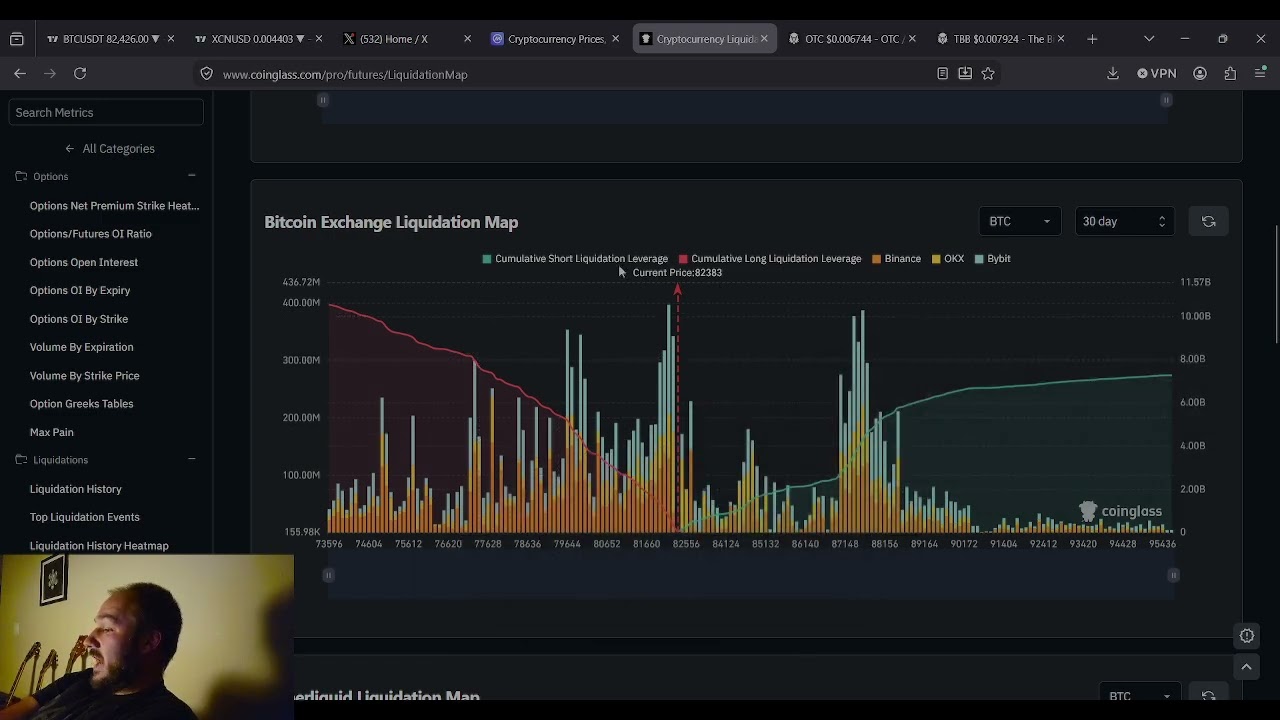
Task: Open the workspaces icon left of the tabs
Action: point(17,38)
